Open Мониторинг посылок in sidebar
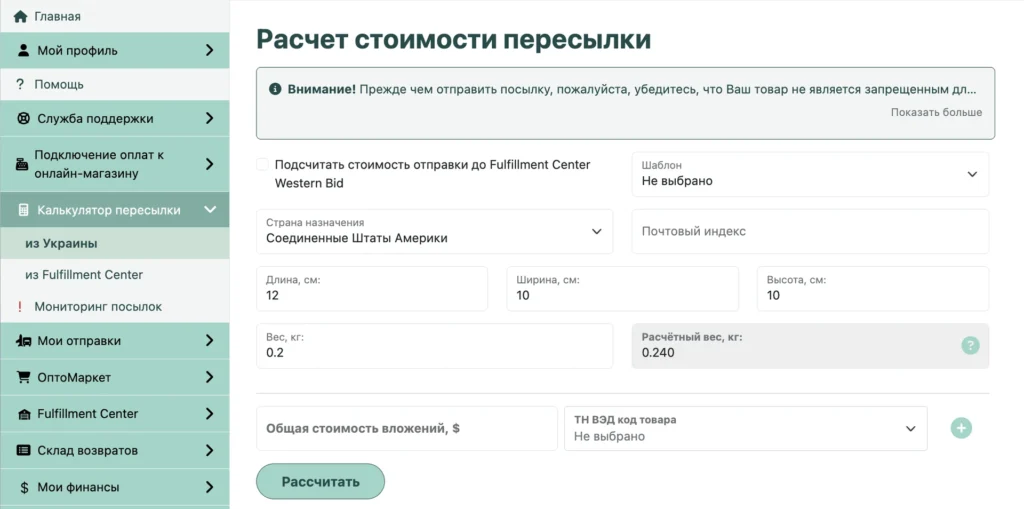 point(114,306)
